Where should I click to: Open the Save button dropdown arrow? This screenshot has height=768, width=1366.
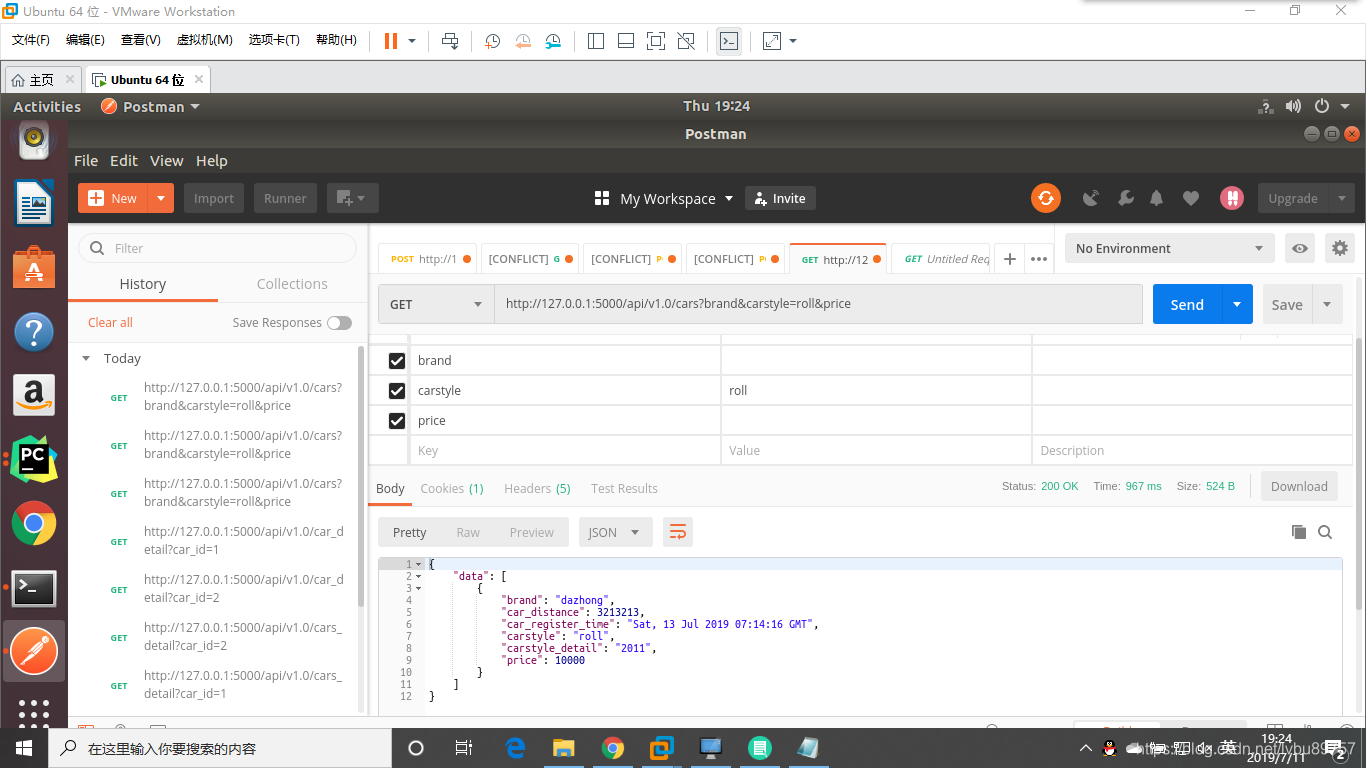(x=1327, y=304)
